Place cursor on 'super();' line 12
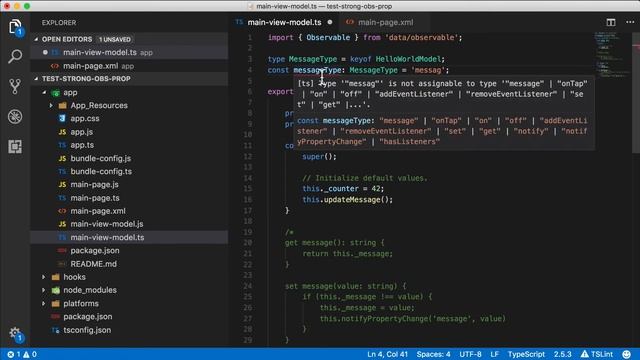The image size is (640, 360). point(319,157)
